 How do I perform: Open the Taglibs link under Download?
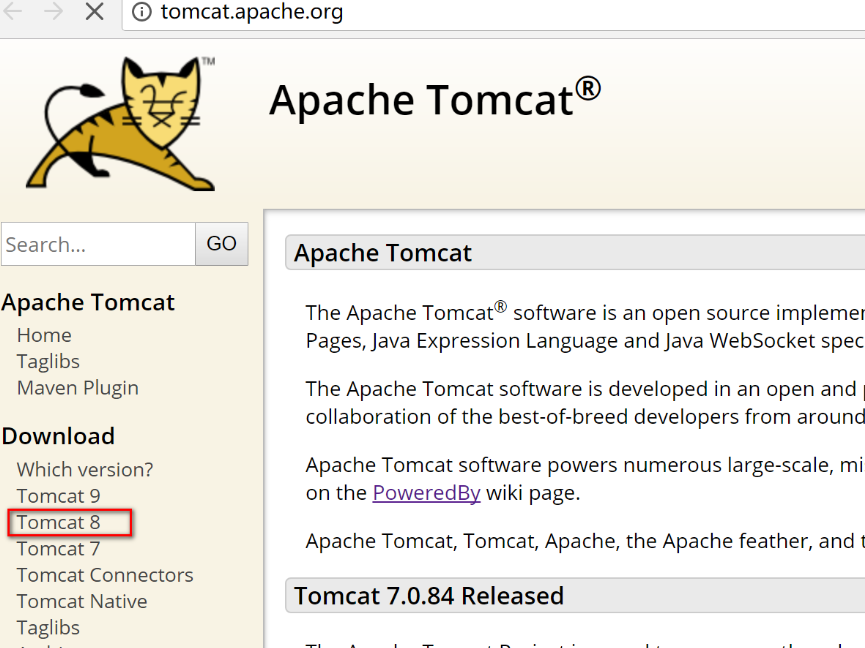[x=48, y=628]
